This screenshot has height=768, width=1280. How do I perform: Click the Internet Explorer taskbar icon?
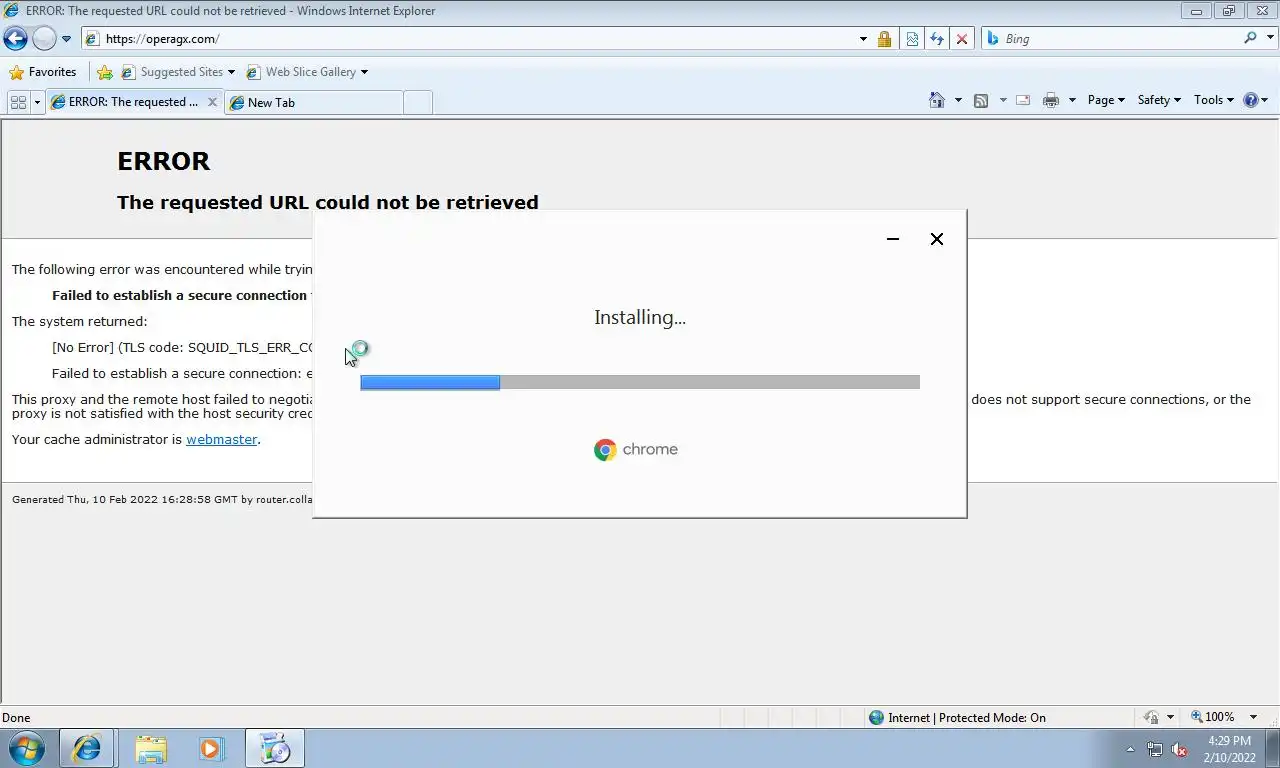pos(87,748)
